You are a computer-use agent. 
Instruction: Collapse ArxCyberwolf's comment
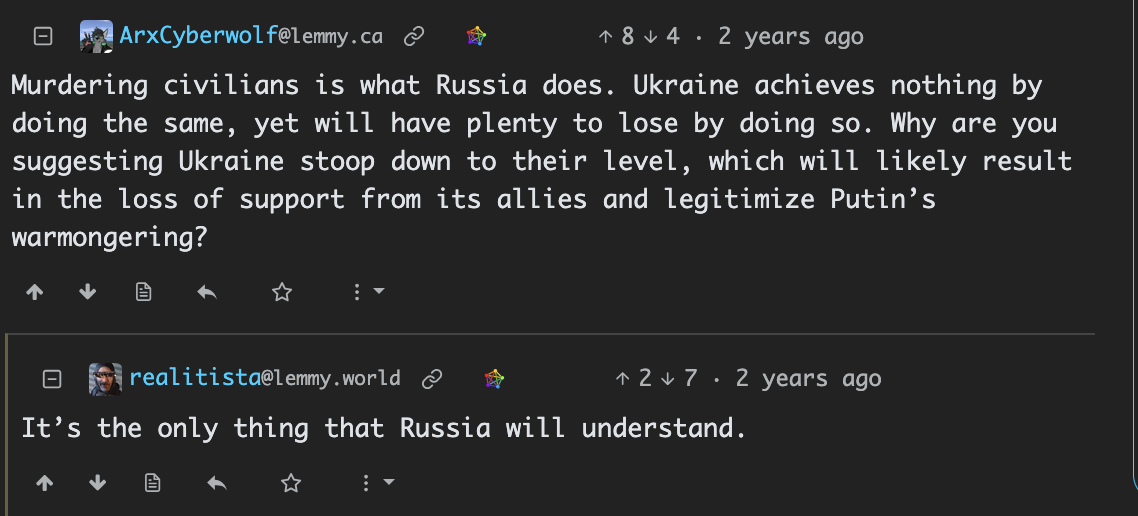click(43, 37)
